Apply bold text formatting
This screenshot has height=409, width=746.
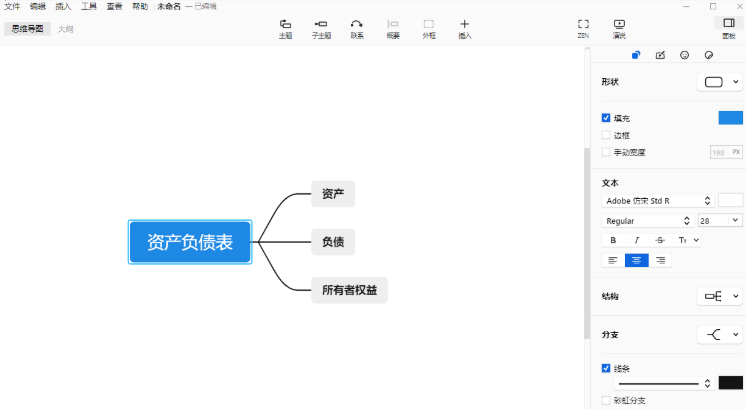click(x=613, y=240)
